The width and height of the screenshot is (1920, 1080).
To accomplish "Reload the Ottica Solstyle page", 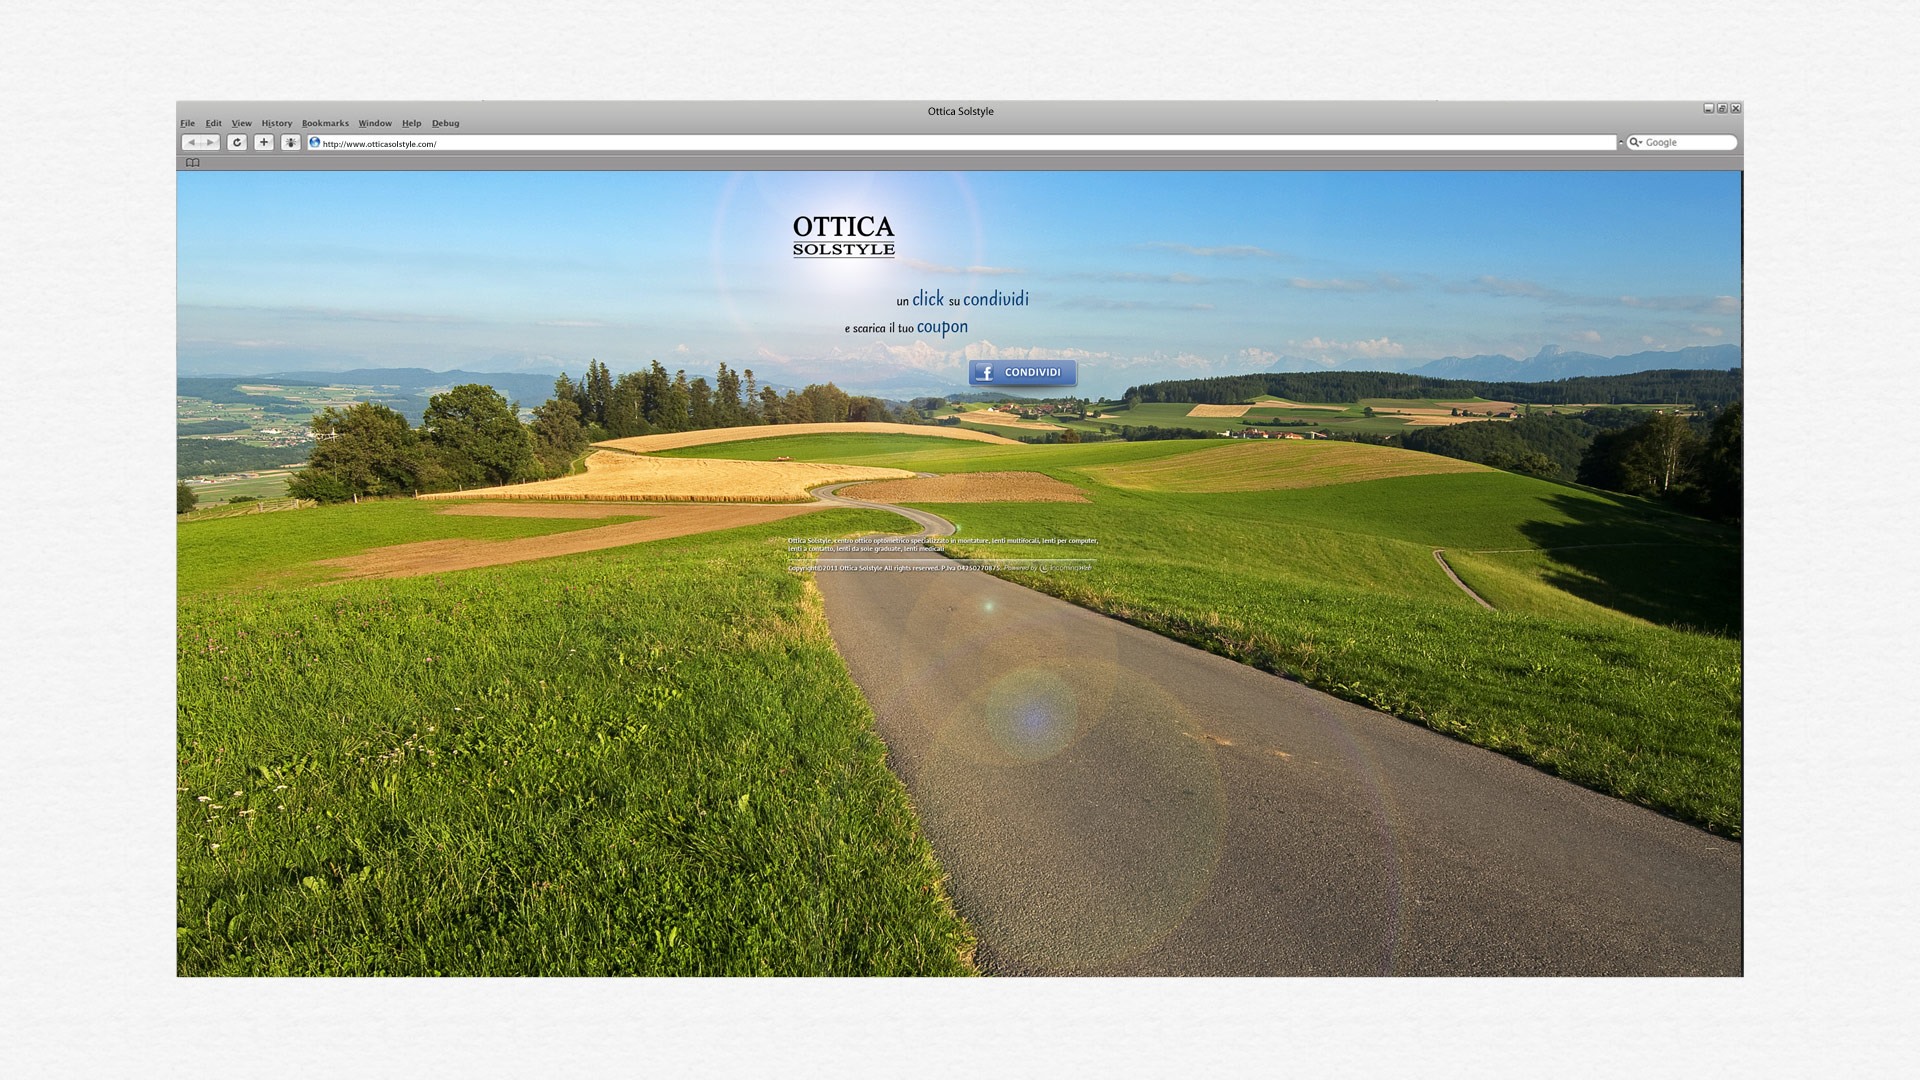I will pyautogui.click(x=237, y=143).
